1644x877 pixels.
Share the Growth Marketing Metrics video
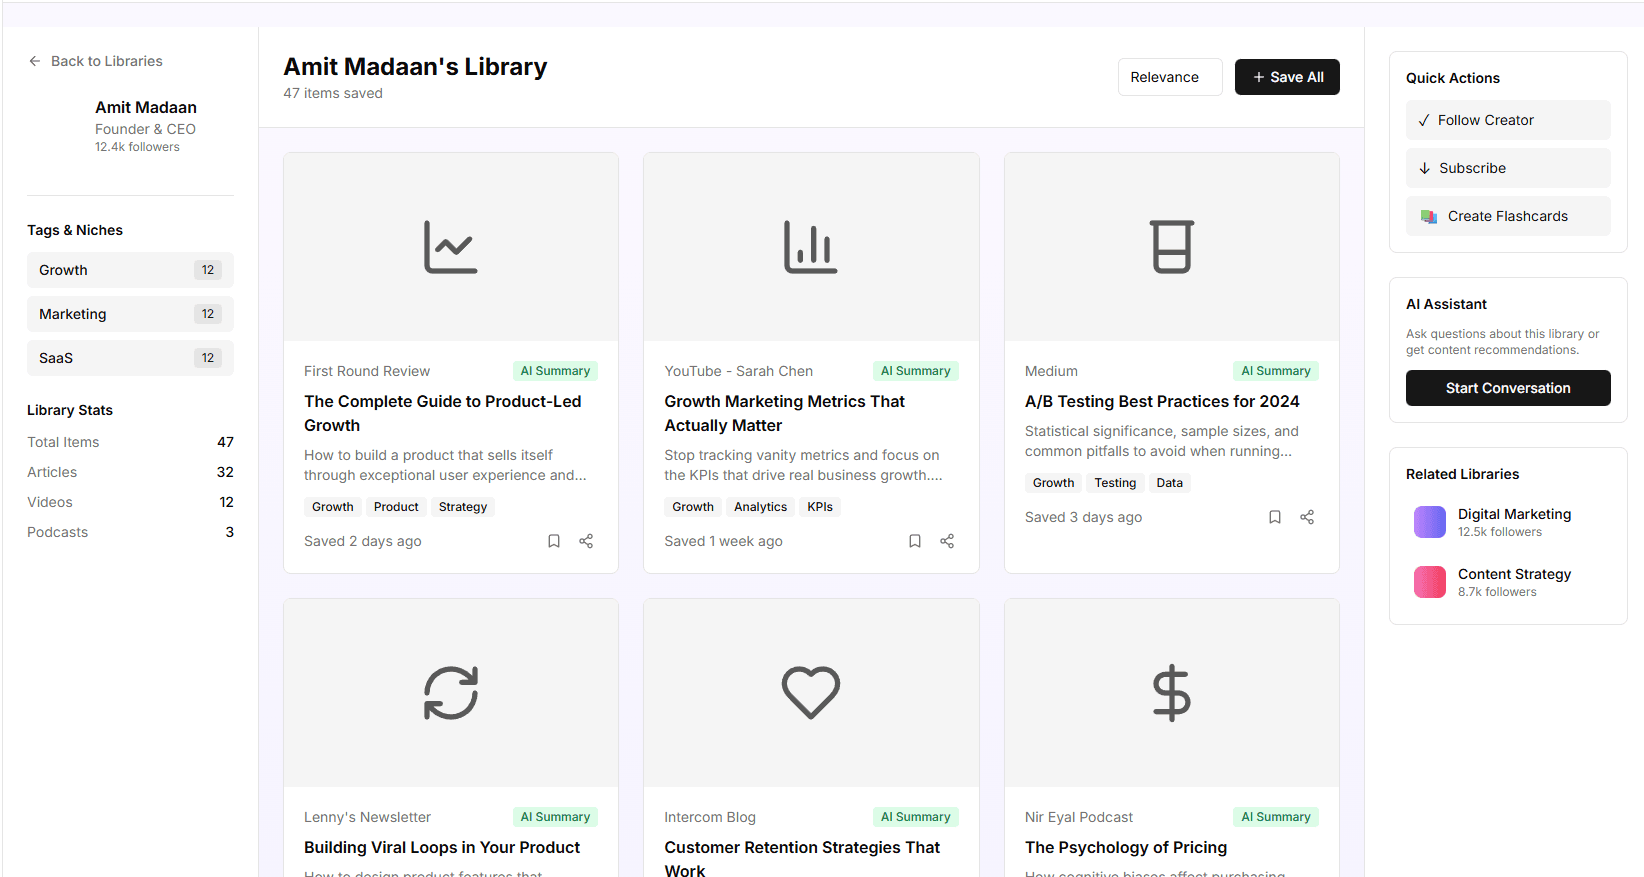[947, 541]
